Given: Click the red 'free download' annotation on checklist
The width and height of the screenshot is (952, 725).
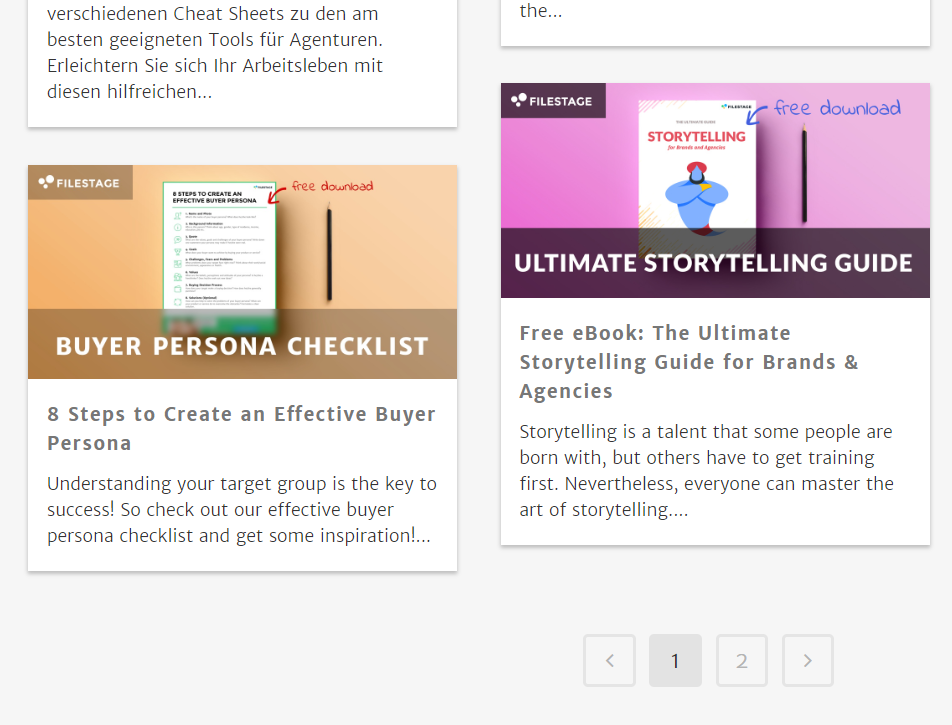Looking at the screenshot, I should [x=332, y=186].
